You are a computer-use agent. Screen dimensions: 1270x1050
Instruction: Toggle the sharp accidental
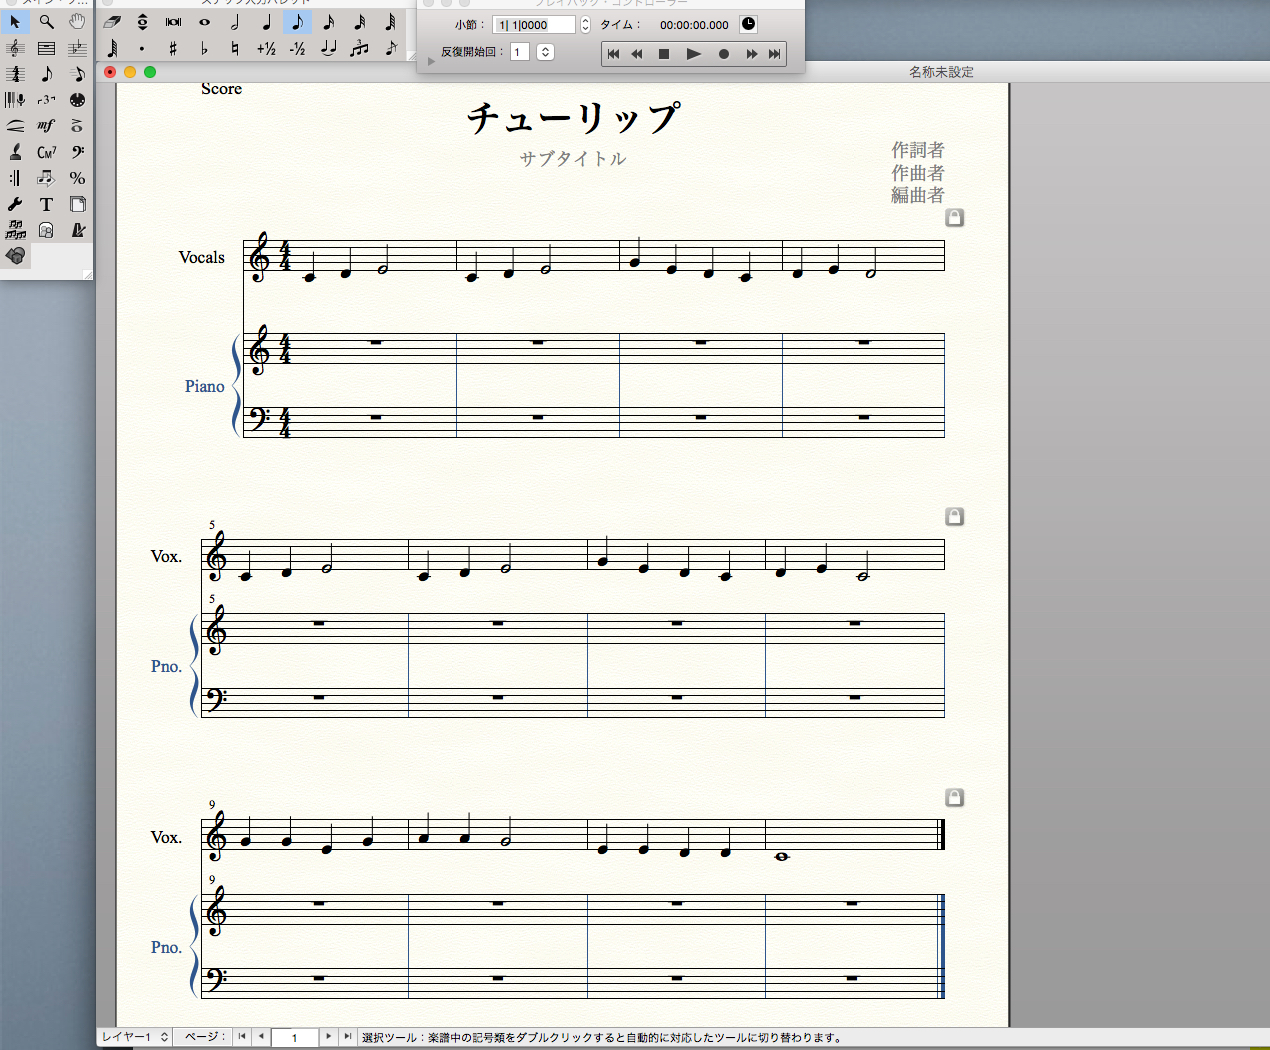point(173,48)
